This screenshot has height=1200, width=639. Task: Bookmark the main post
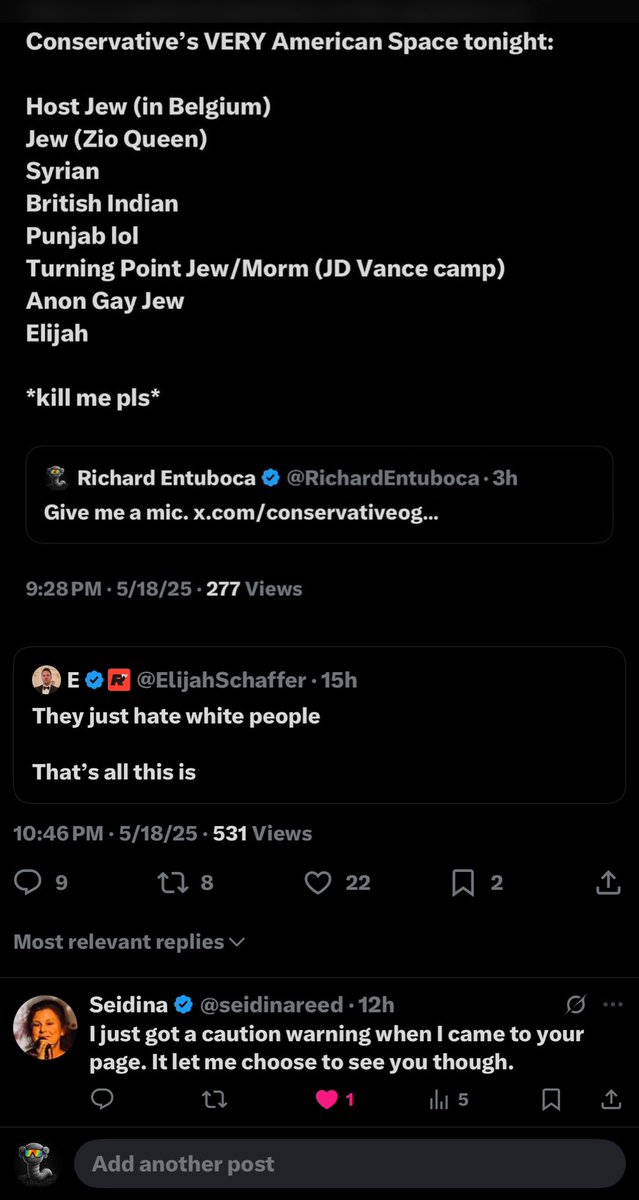[x=463, y=882]
